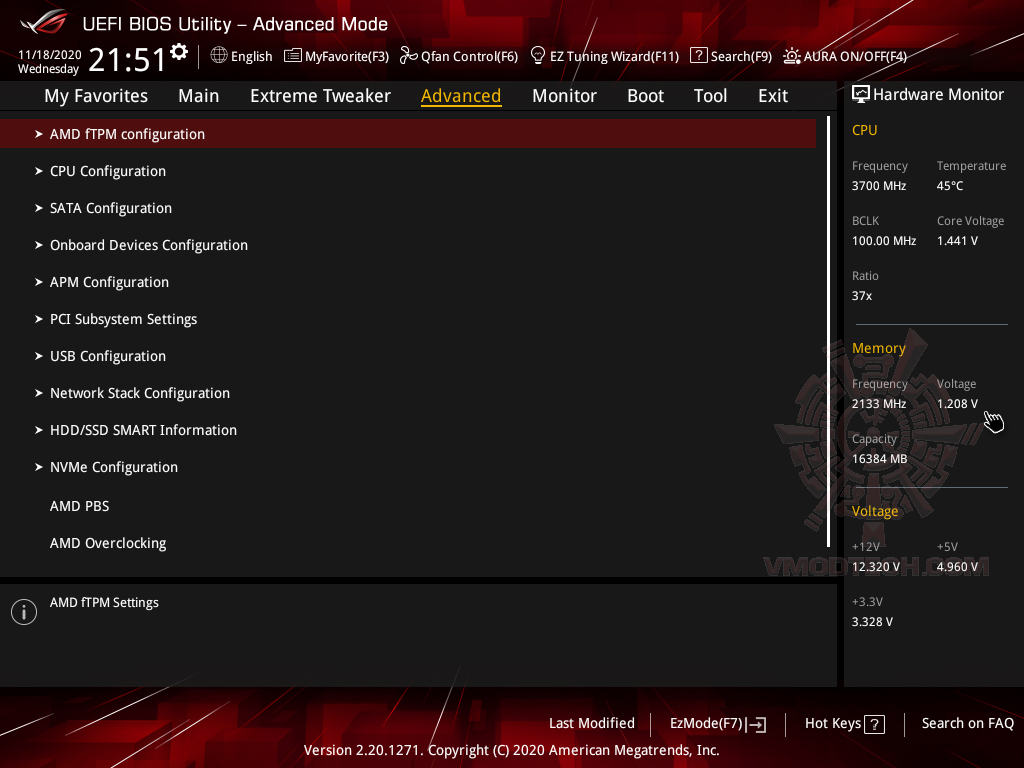Expand APM Configuration arrow

point(39,282)
